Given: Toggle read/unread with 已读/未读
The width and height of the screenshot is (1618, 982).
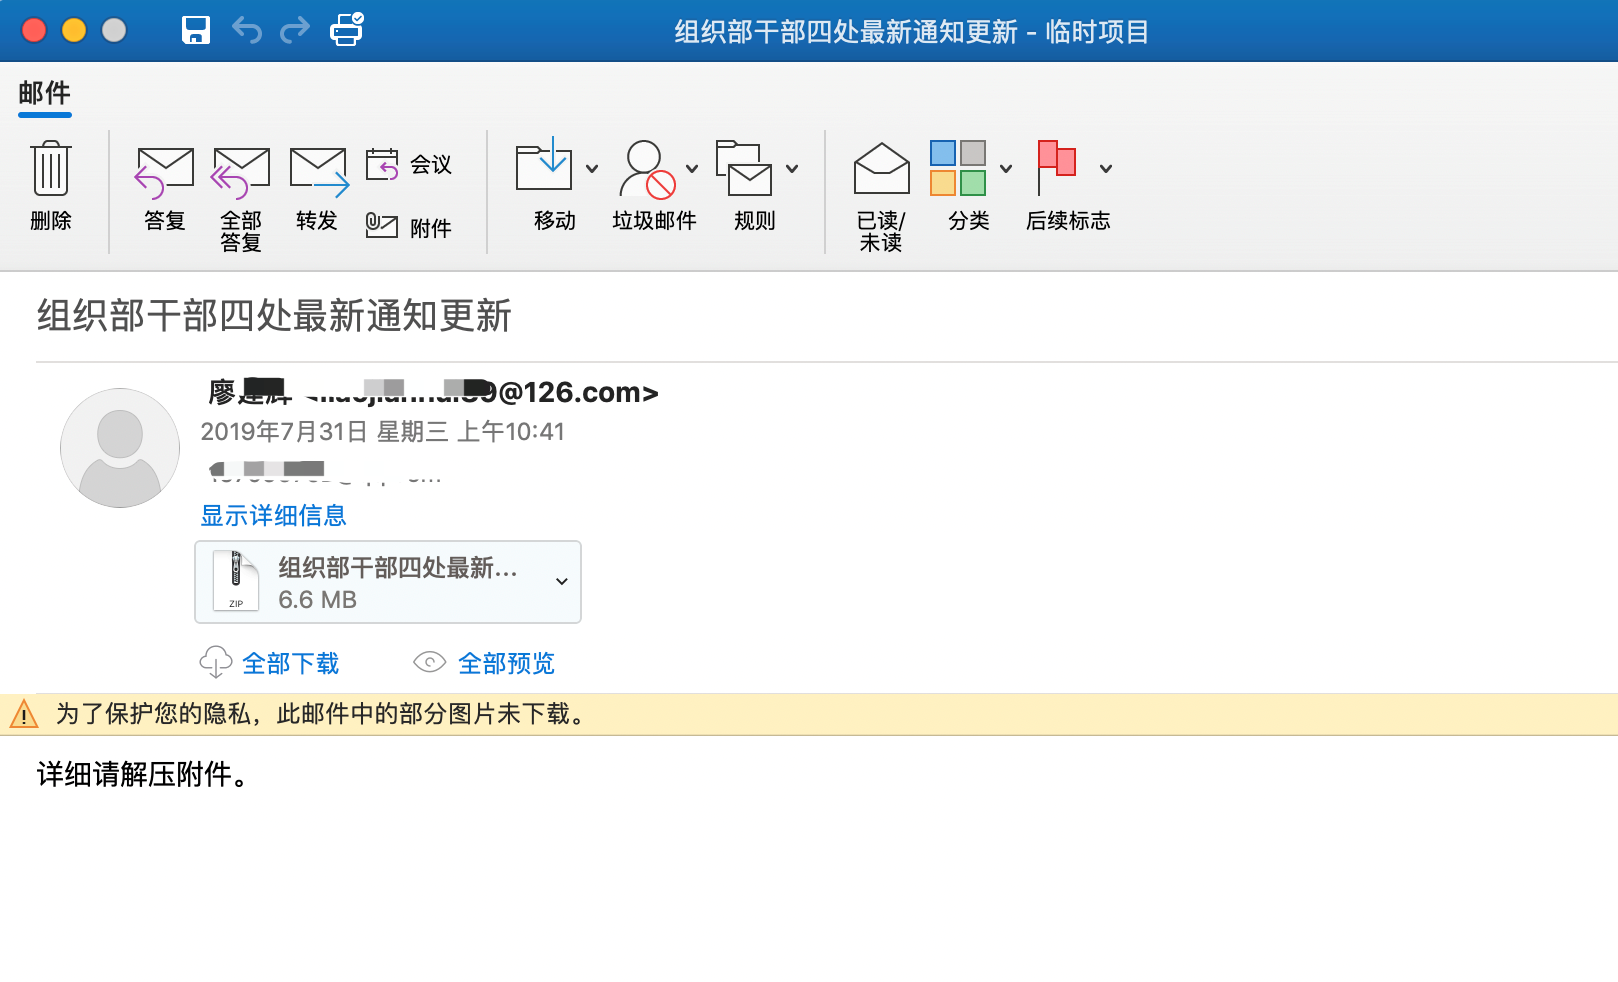Looking at the screenshot, I should (881, 196).
